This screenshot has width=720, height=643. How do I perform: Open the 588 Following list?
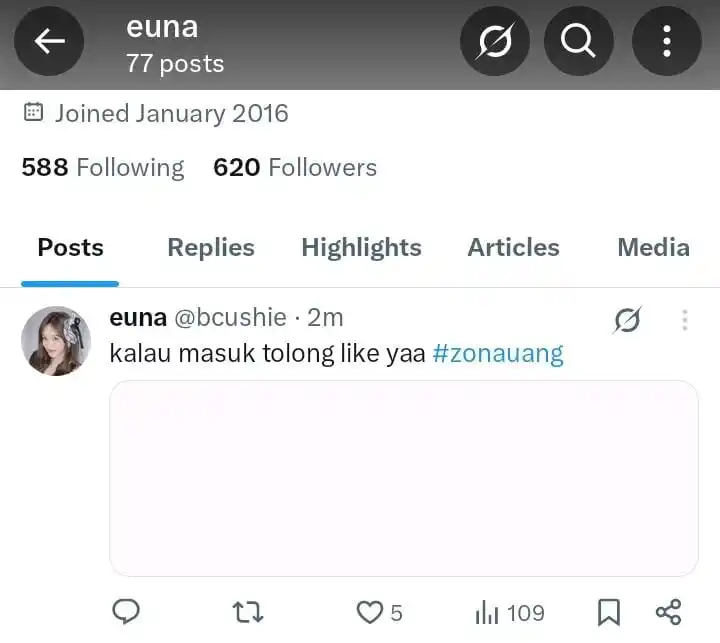[x=103, y=167]
